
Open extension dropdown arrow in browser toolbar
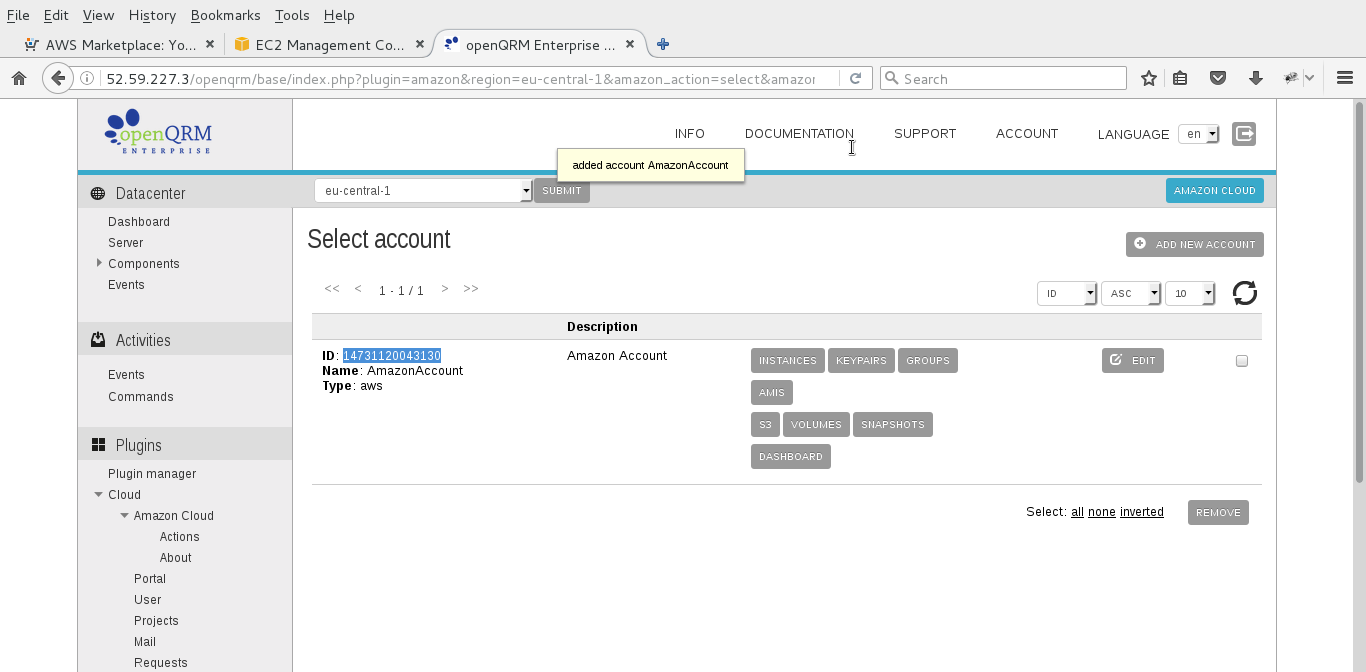pos(1309,78)
